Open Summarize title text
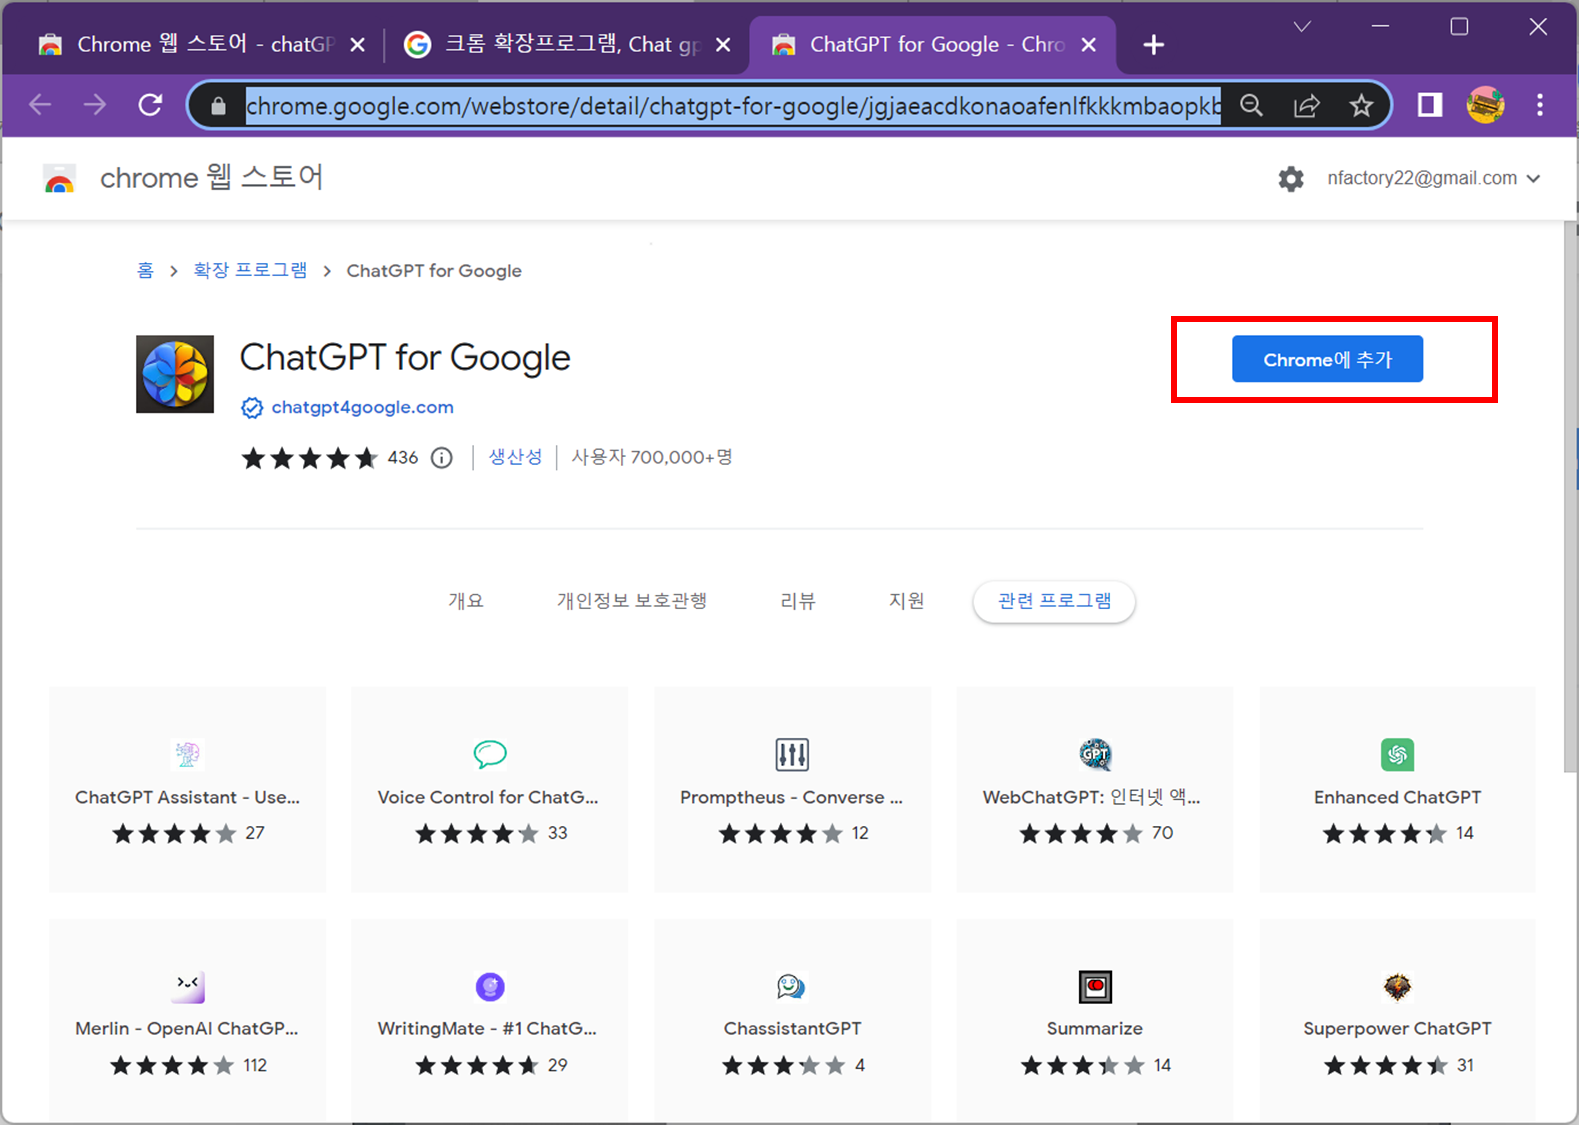The image size is (1579, 1125). 1095,1029
